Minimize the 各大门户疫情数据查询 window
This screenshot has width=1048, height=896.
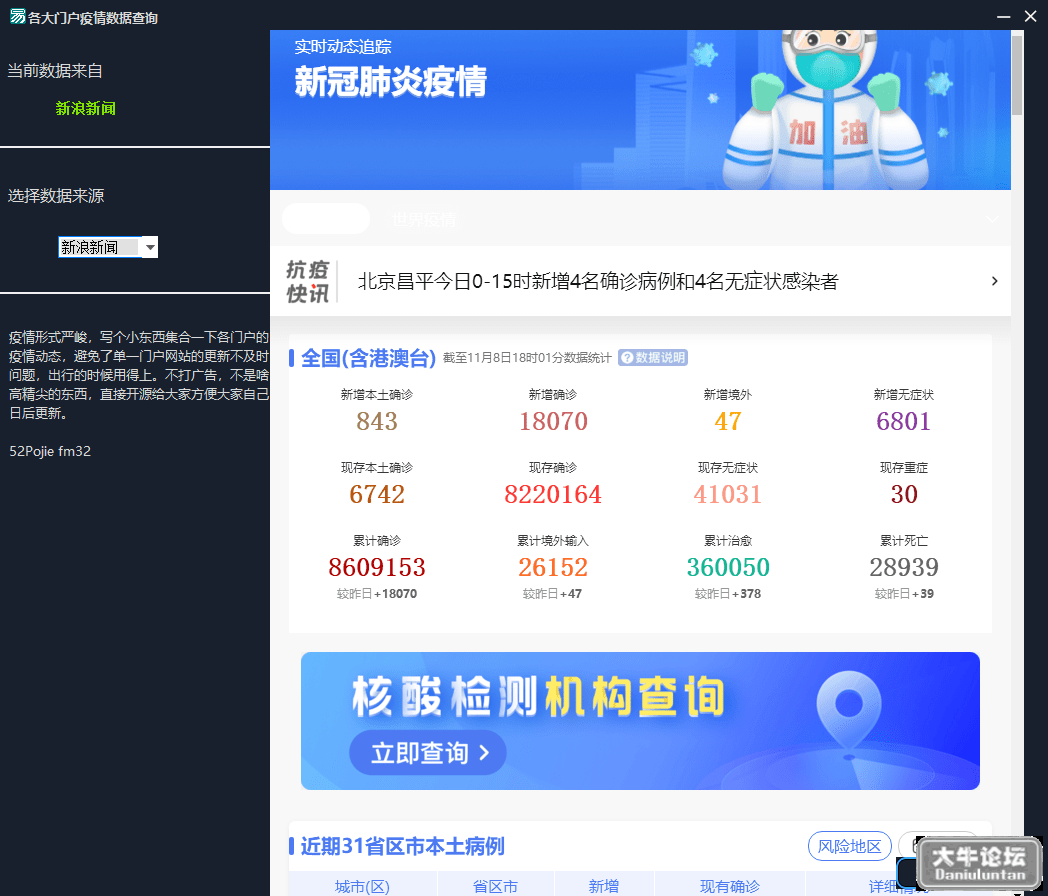click(1003, 17)
